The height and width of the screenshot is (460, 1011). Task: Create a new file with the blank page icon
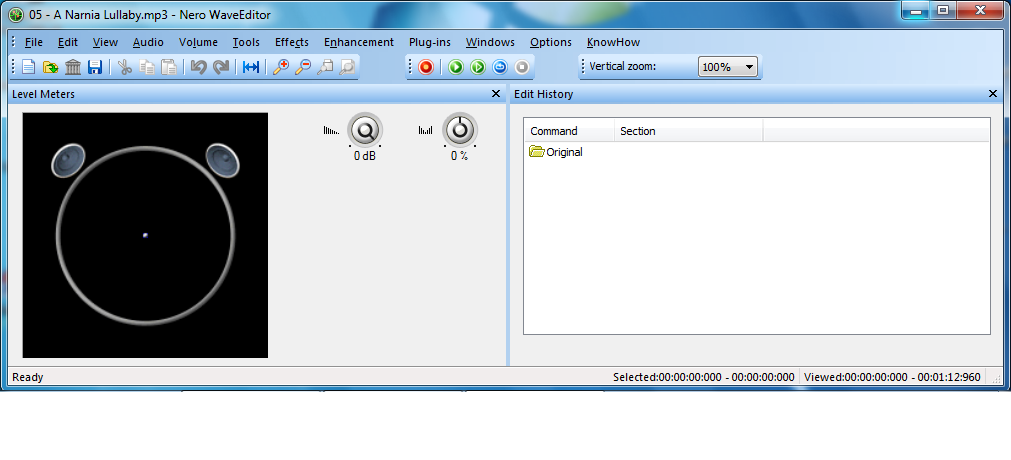(29, 67)
